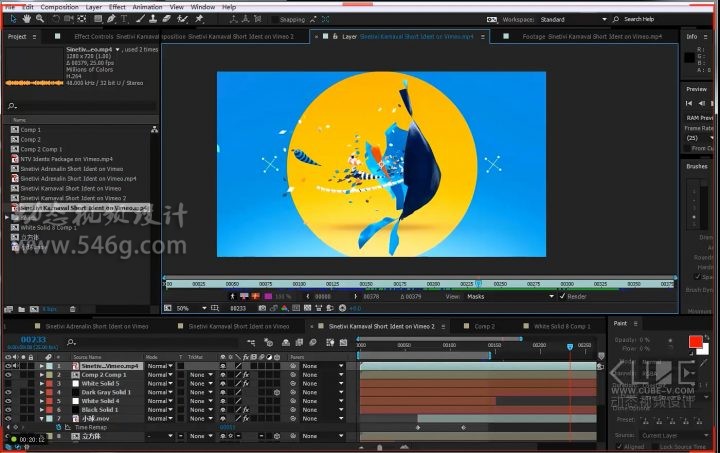Select Comp 1 in the Project panel
720x453 pixels.
(30, 130)
